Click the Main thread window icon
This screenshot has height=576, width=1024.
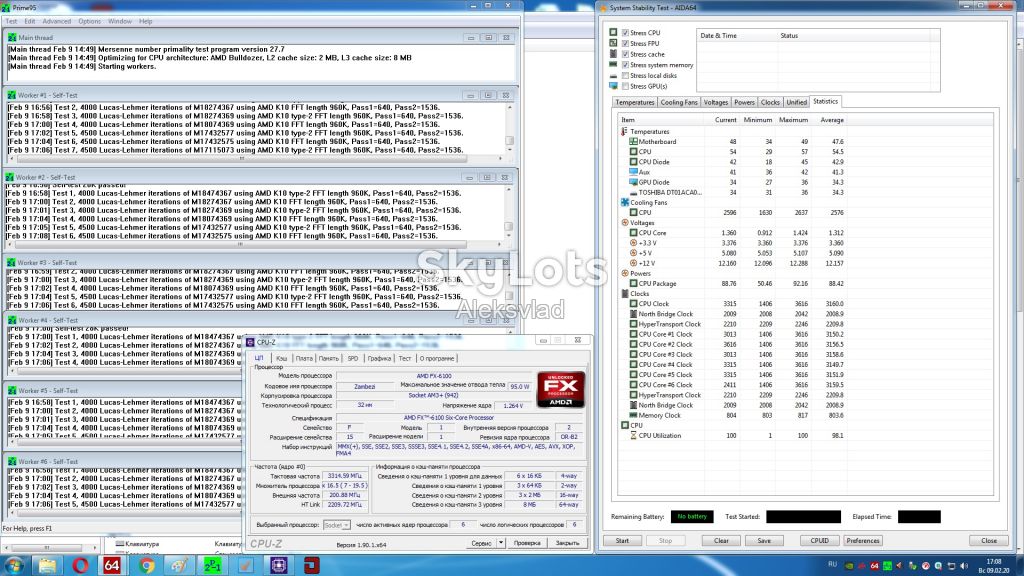coord(12,38)
